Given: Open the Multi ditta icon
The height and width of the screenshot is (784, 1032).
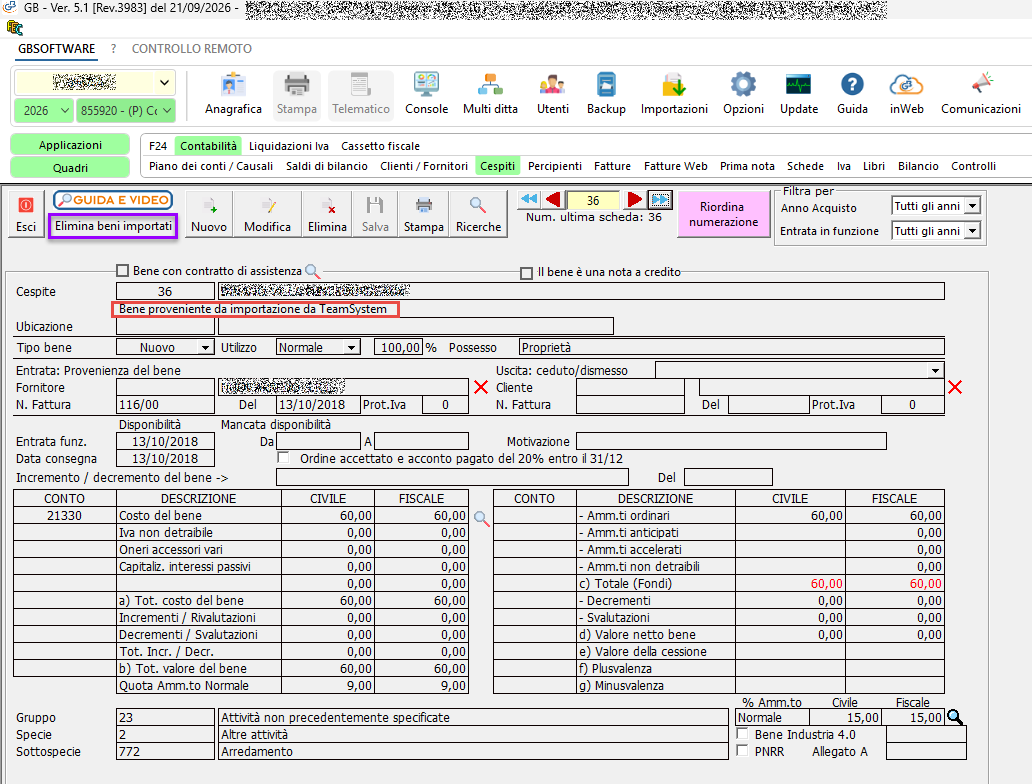Looking at the screenshot, I should 490,95.
